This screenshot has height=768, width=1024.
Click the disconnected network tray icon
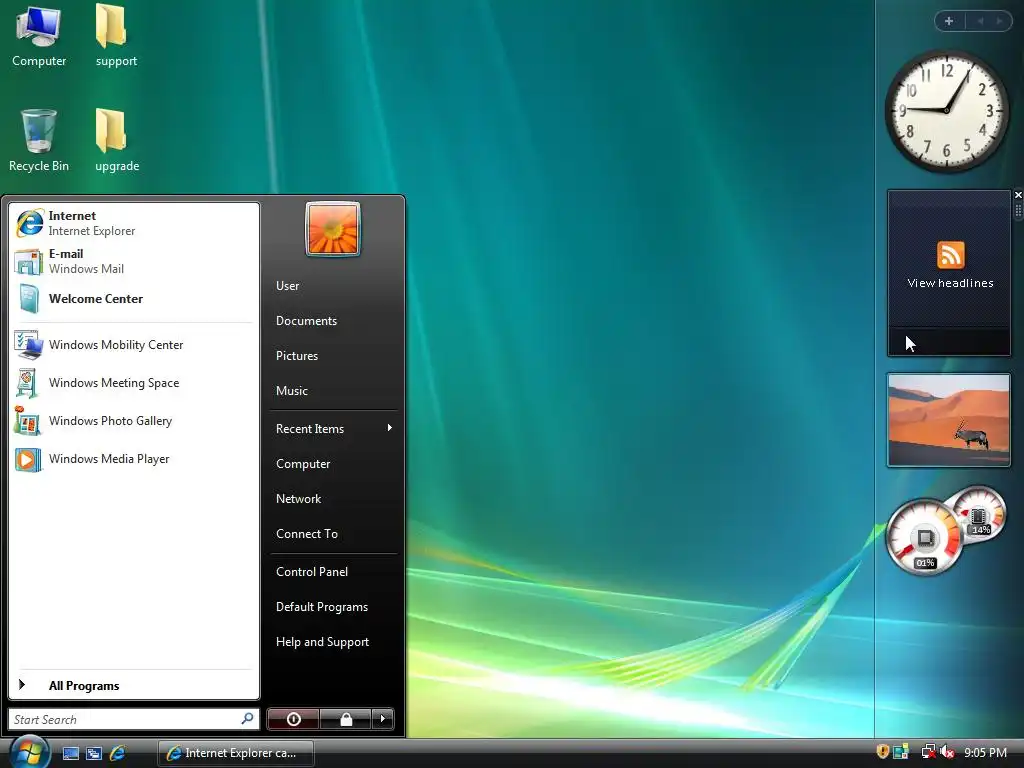(x=928, y=752)
